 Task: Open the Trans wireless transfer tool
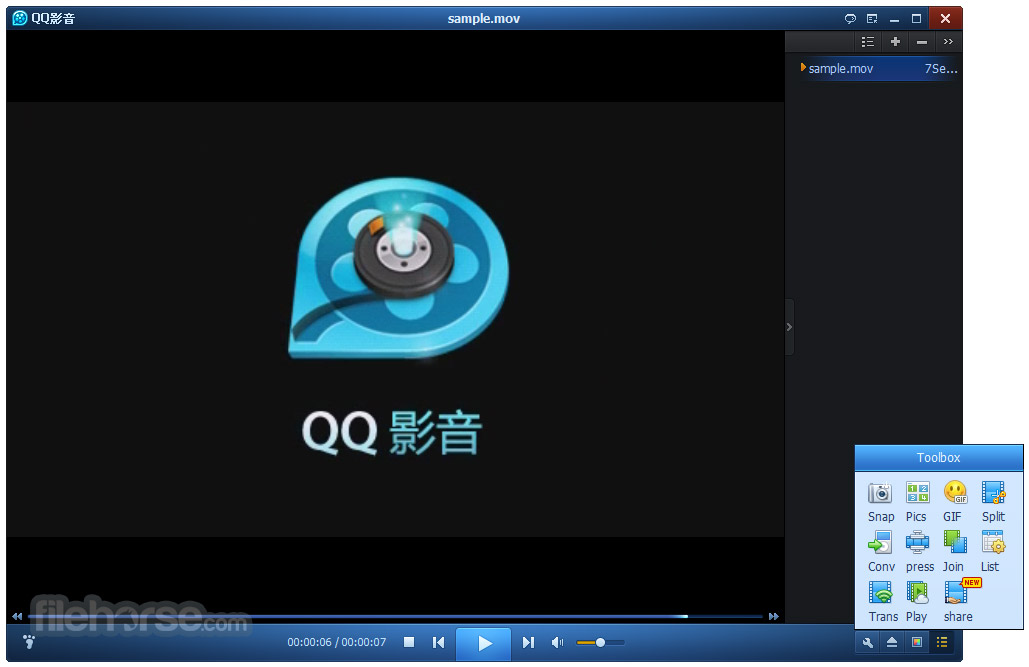tap(883, 602)
